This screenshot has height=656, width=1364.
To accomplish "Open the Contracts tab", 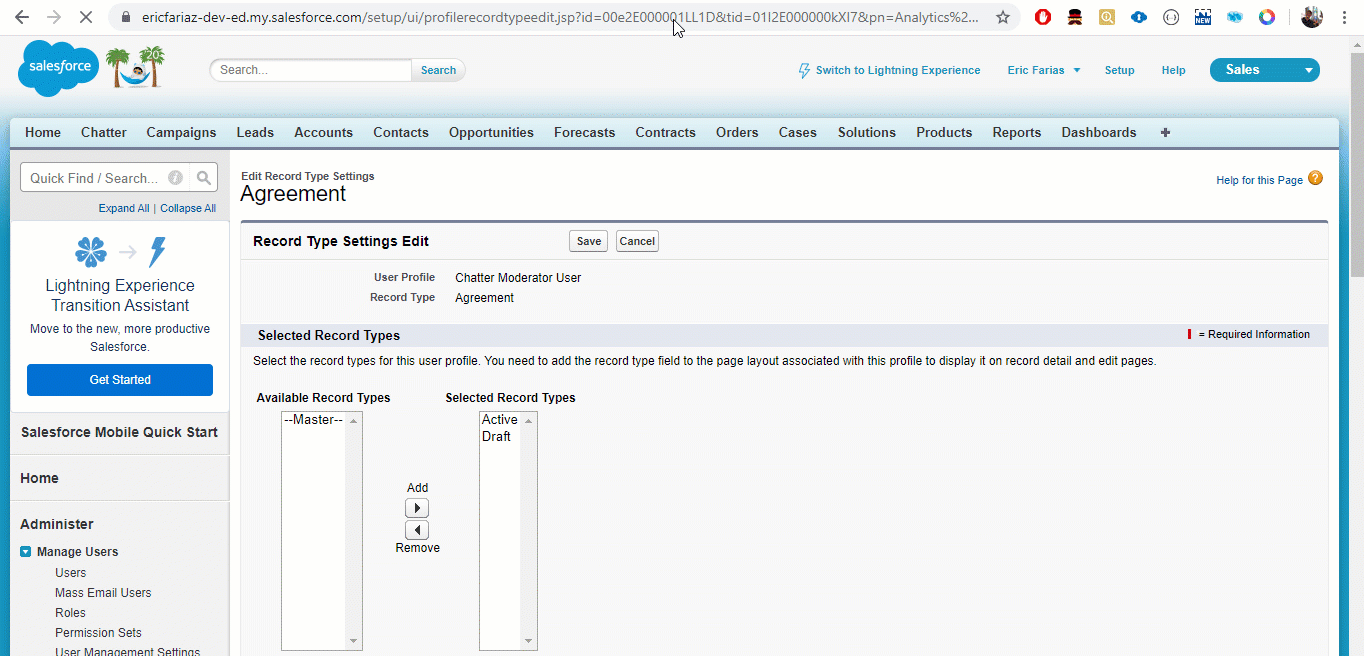I will [x=665, y=132].
